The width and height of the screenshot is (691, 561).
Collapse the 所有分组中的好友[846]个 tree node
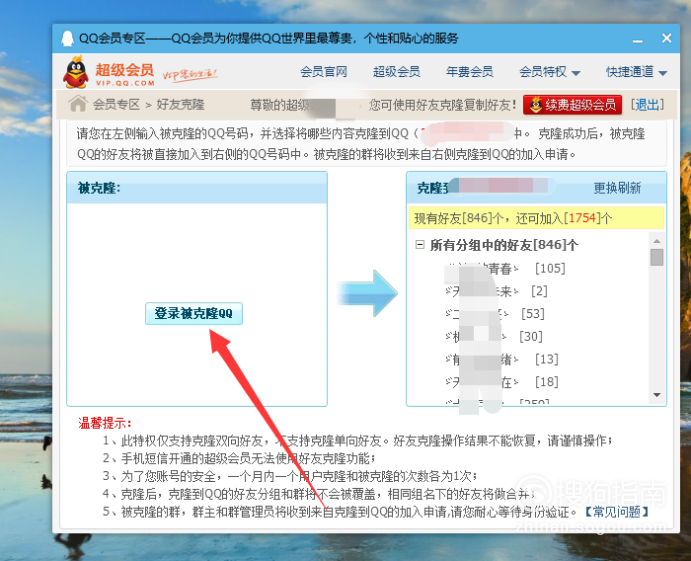(420, 245)
